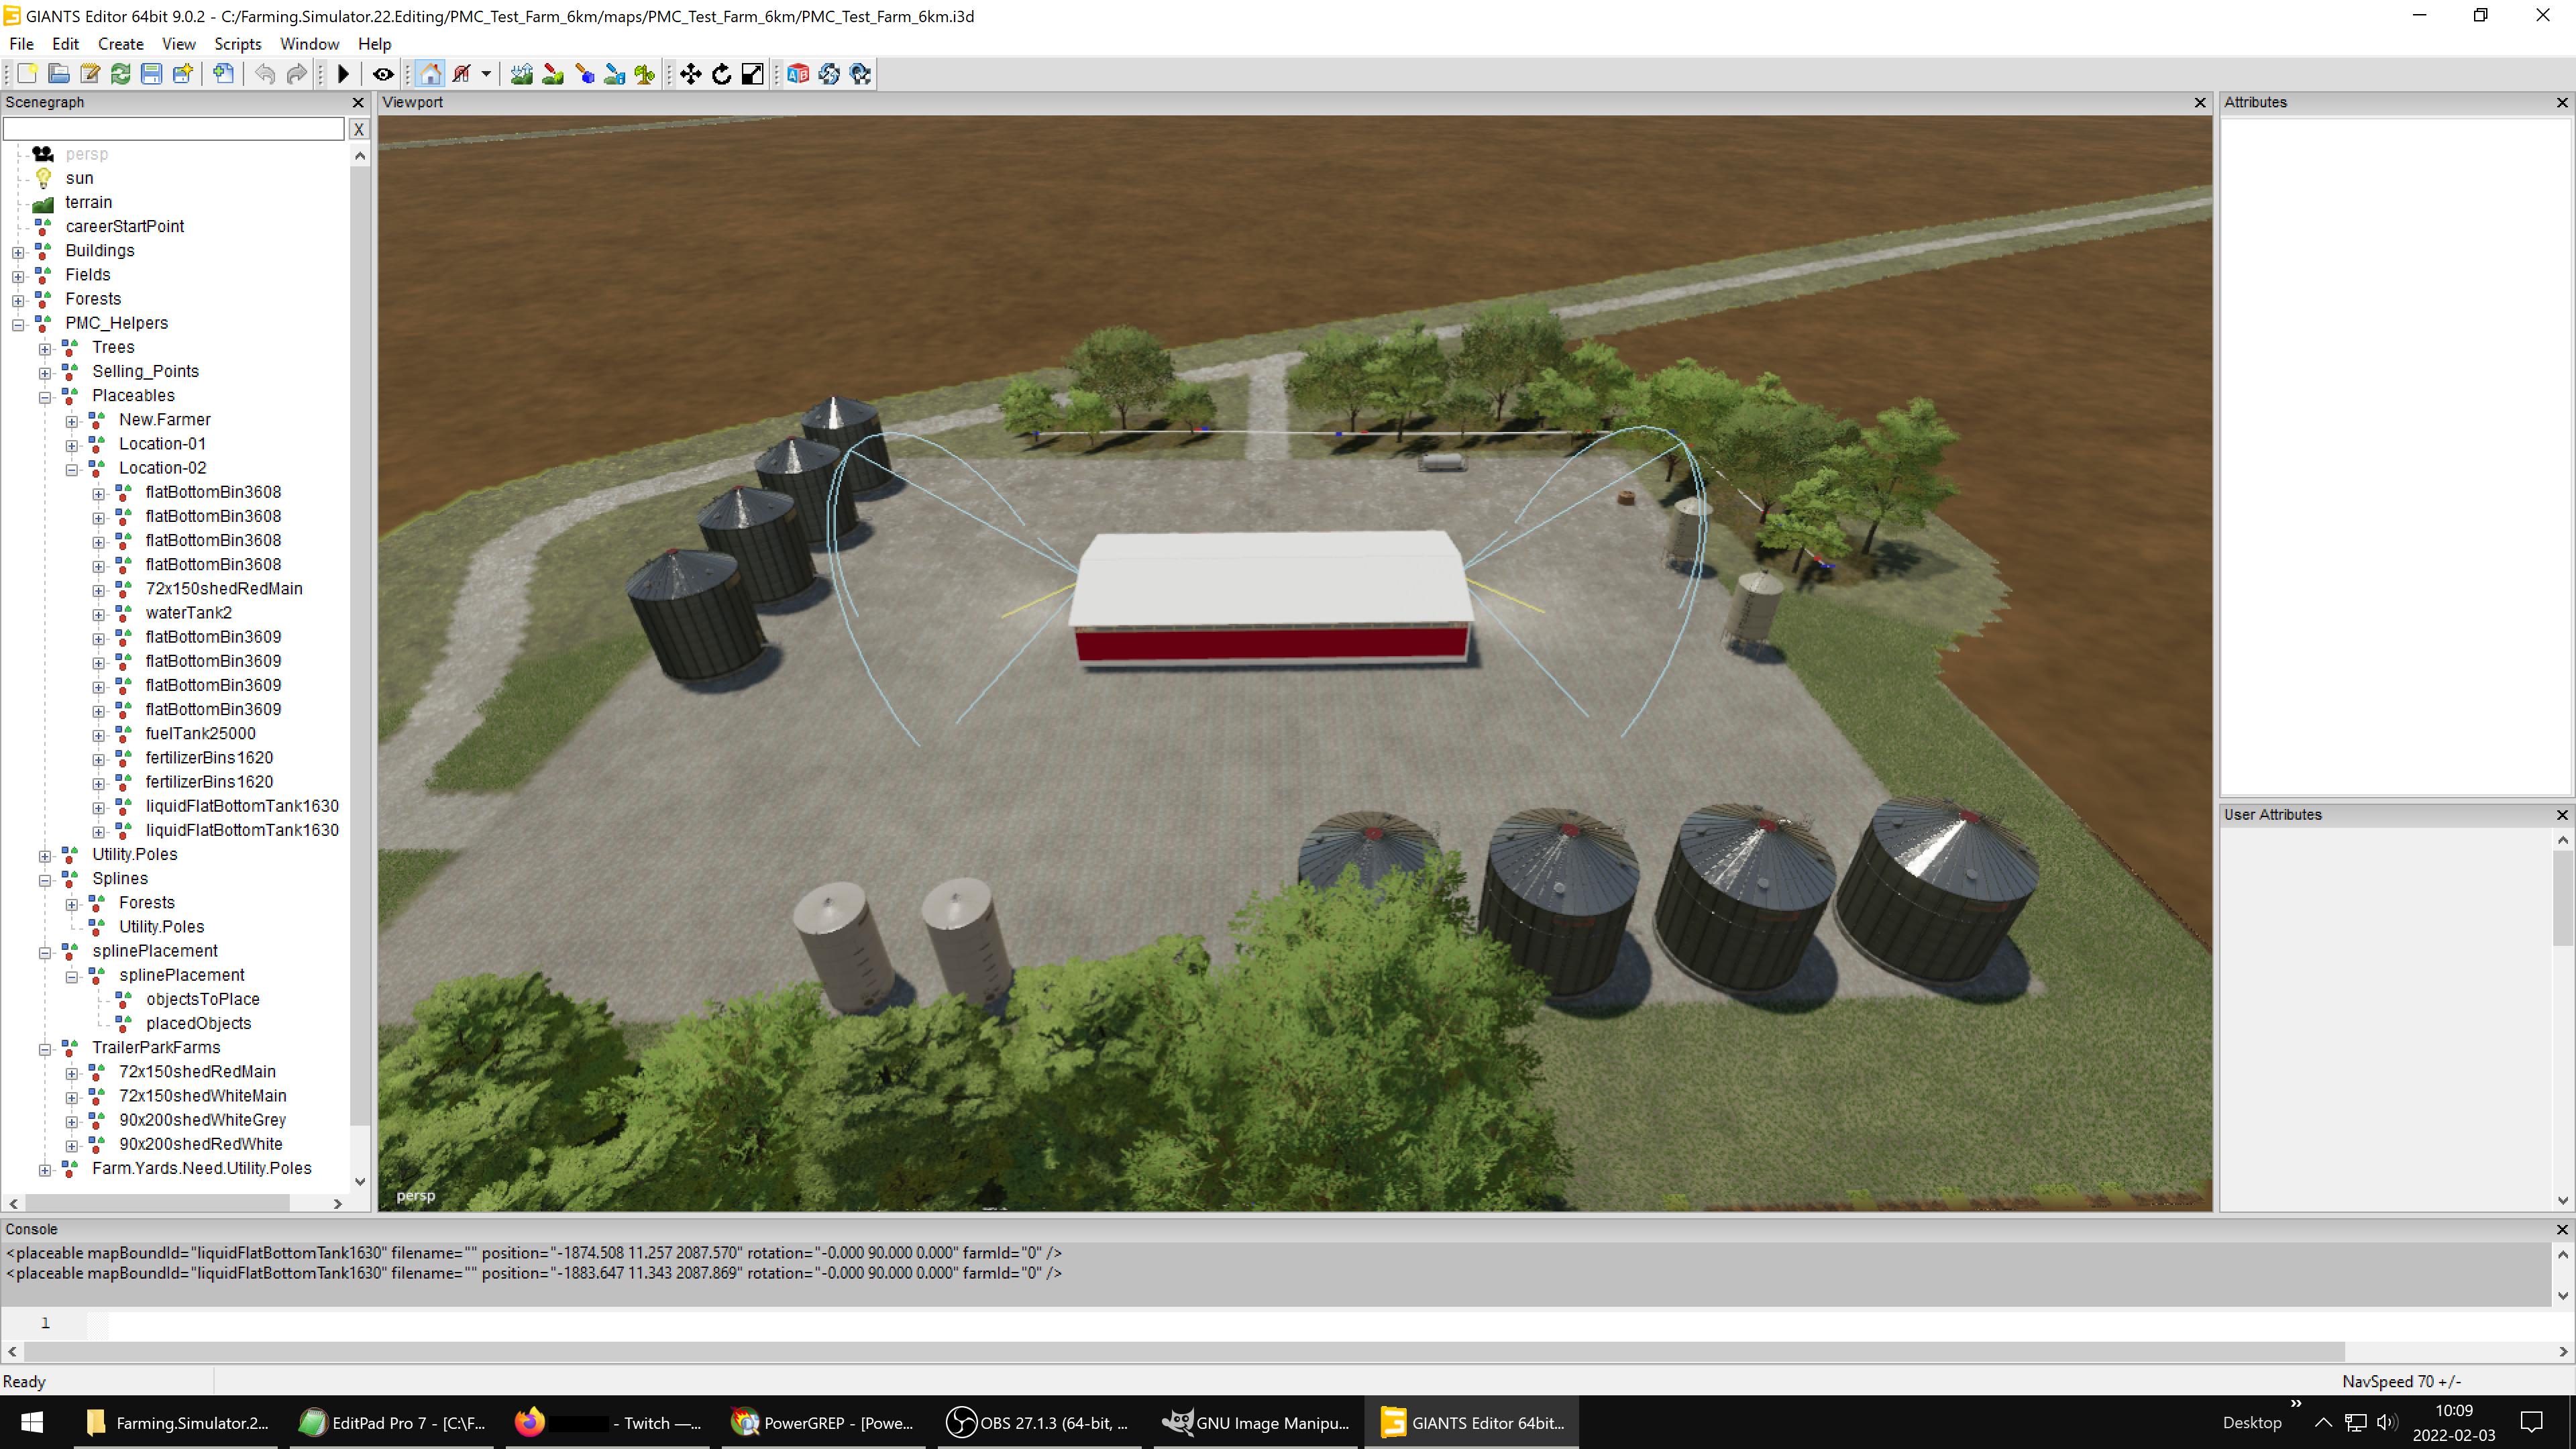Expand the New.Farmer node
This screenshot has width=2576, height=1449.
click(x=72, y=421)
